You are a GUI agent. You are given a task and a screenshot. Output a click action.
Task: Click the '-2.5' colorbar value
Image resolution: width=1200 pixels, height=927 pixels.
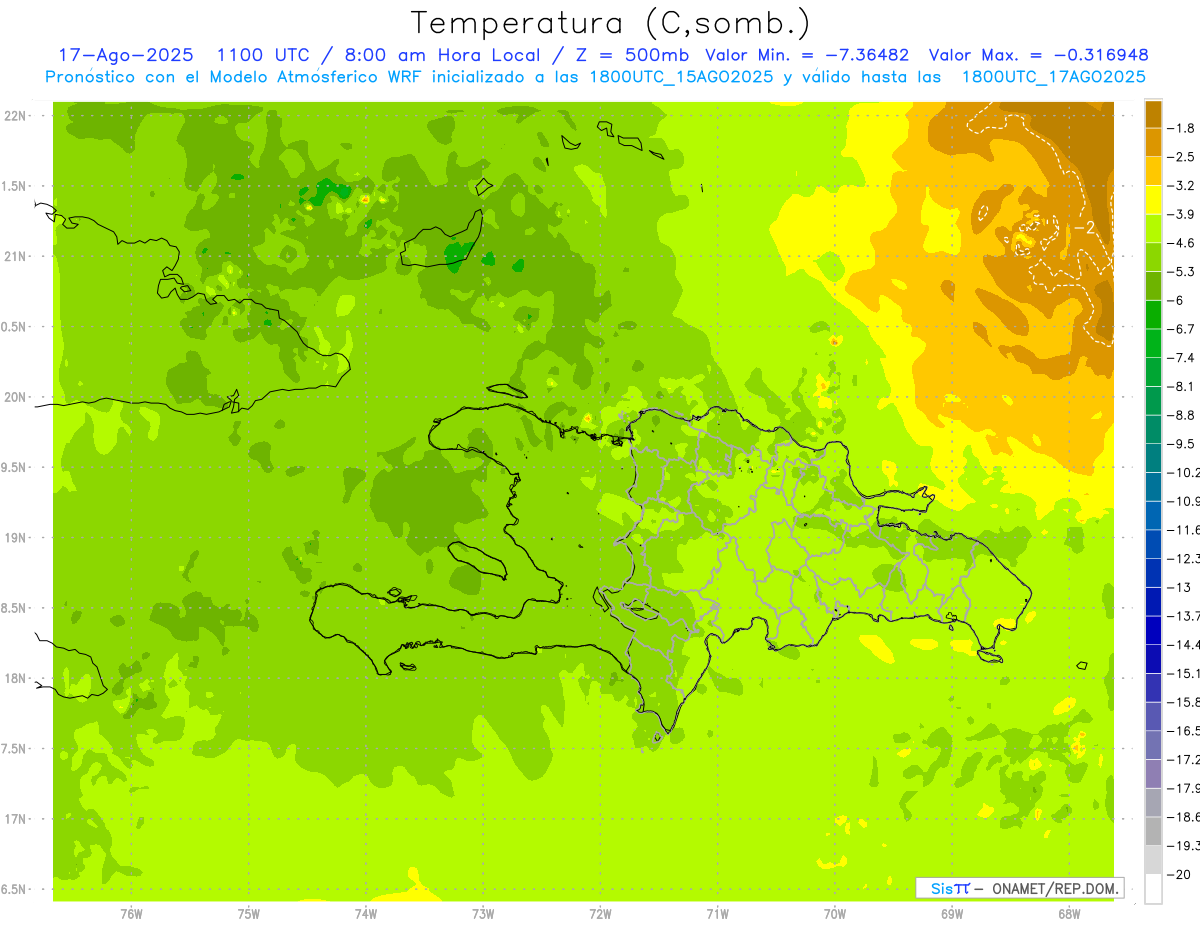tap(1181, 157)
